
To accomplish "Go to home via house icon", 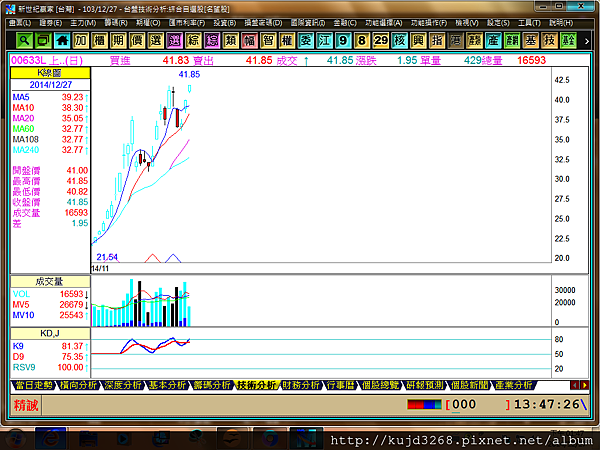I will pos(62,40).
